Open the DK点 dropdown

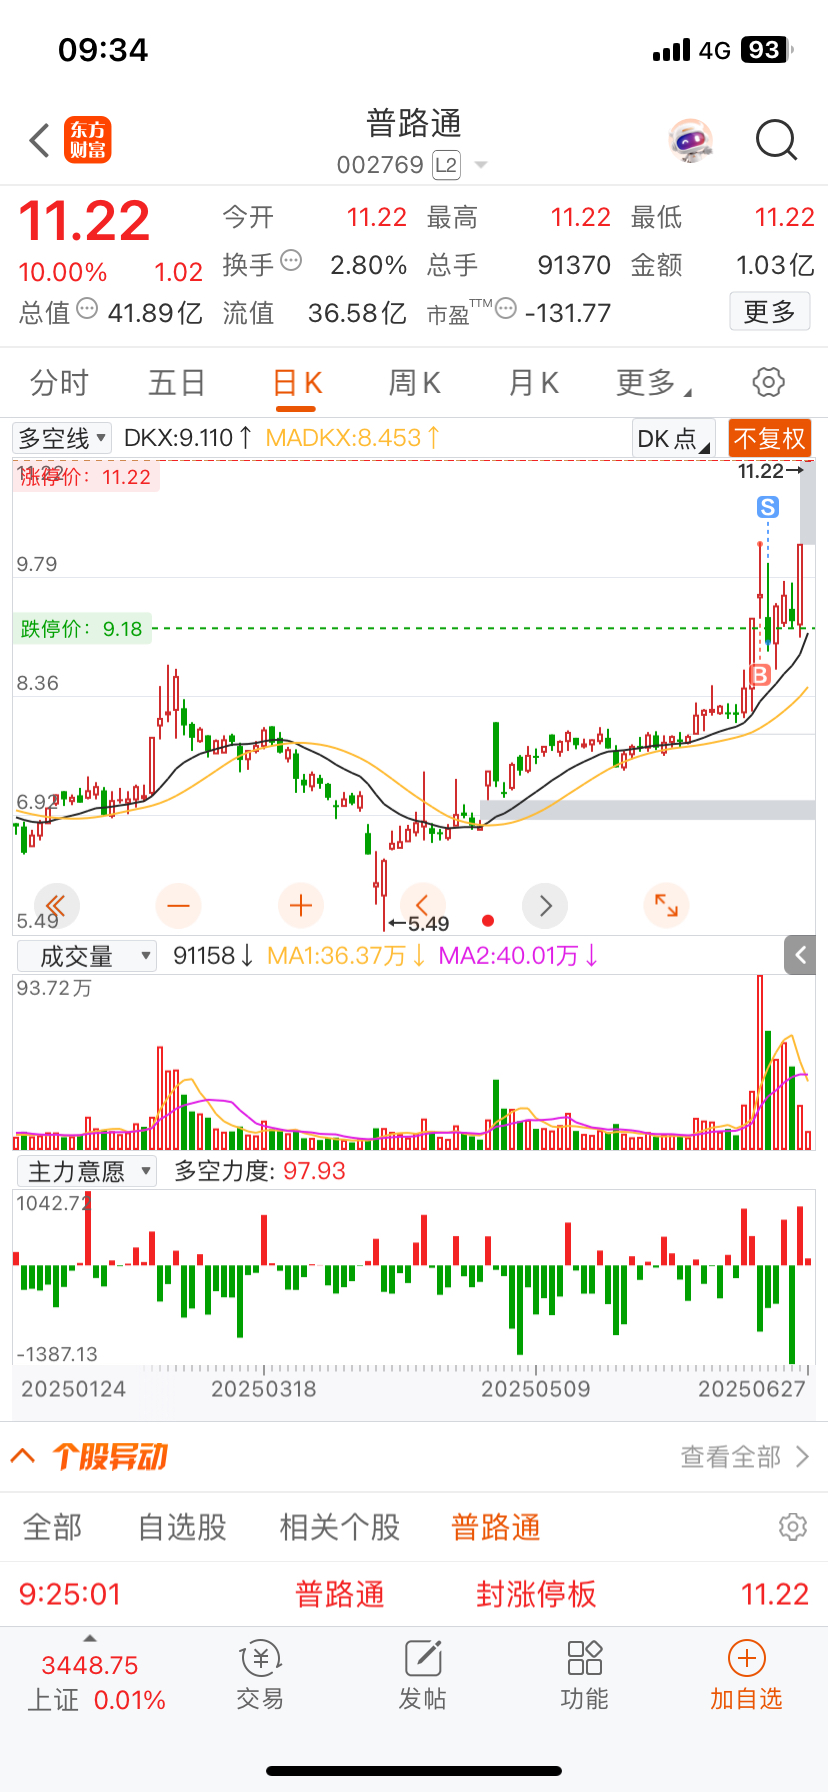point(674,438)
